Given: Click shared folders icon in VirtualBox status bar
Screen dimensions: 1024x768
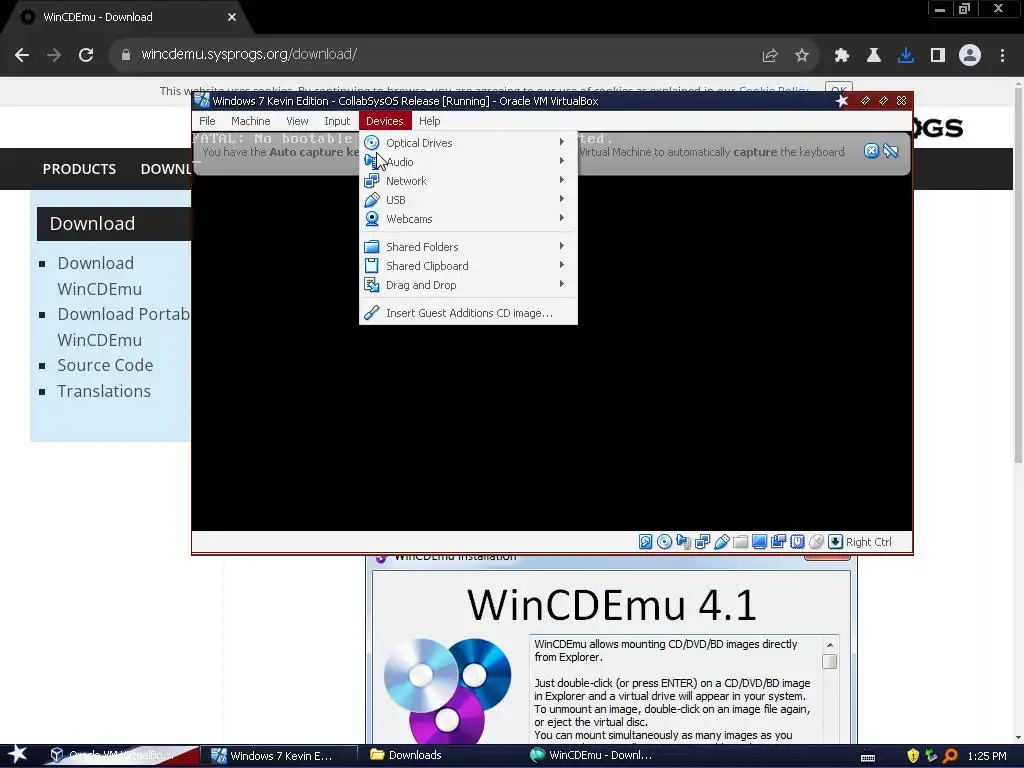Looking at the screenshot, I should point(740,541).
